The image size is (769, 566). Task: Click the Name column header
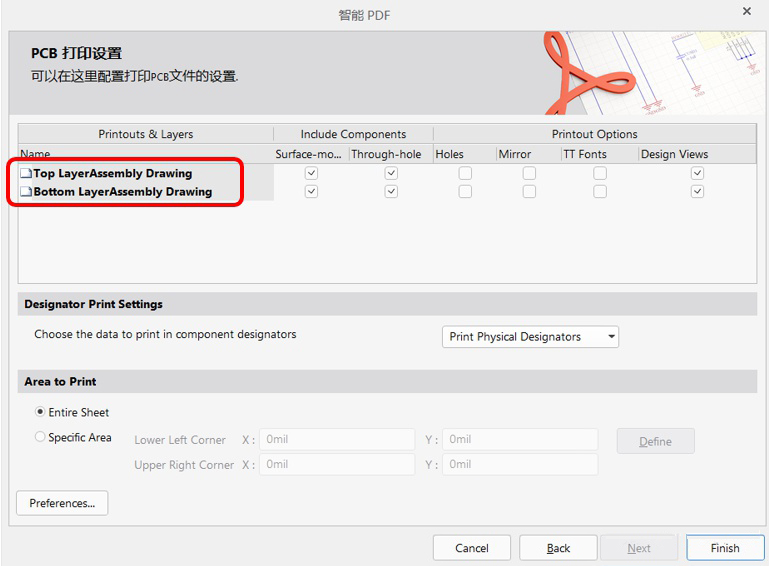tap(146, 154)
